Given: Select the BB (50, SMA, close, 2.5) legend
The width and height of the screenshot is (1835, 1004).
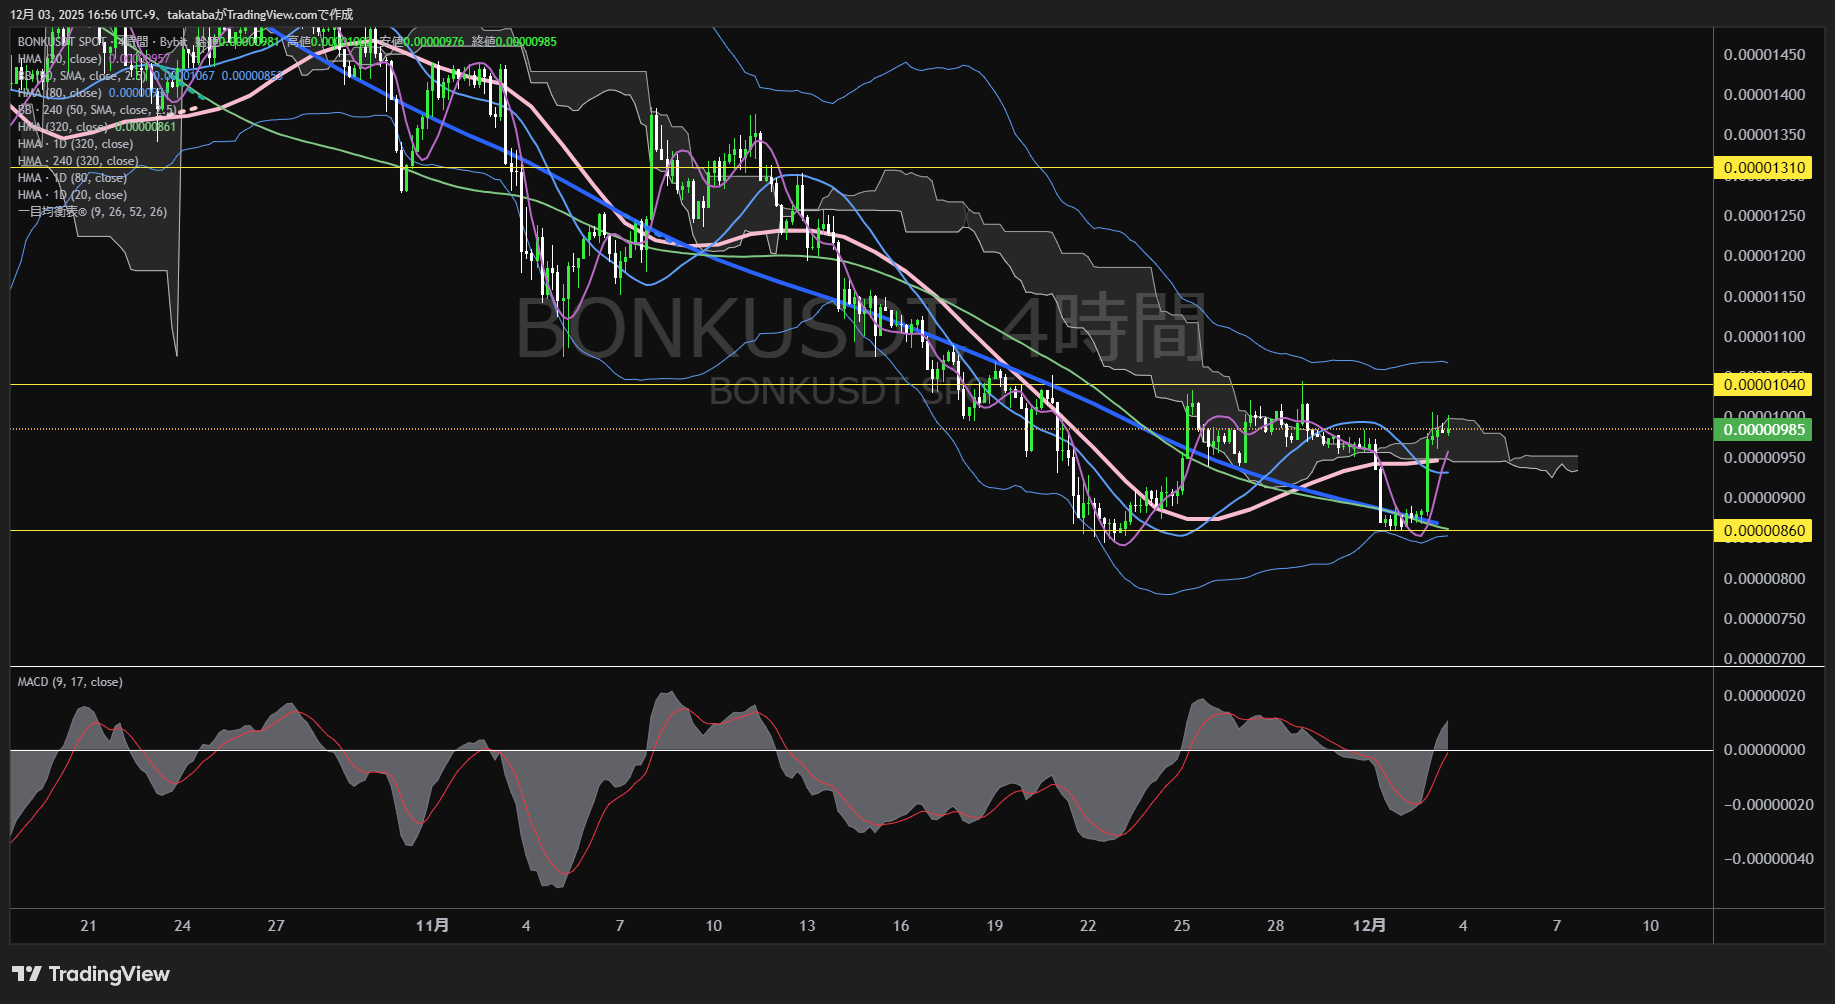Looking at the screenshot, I should [x=82, y=76].
